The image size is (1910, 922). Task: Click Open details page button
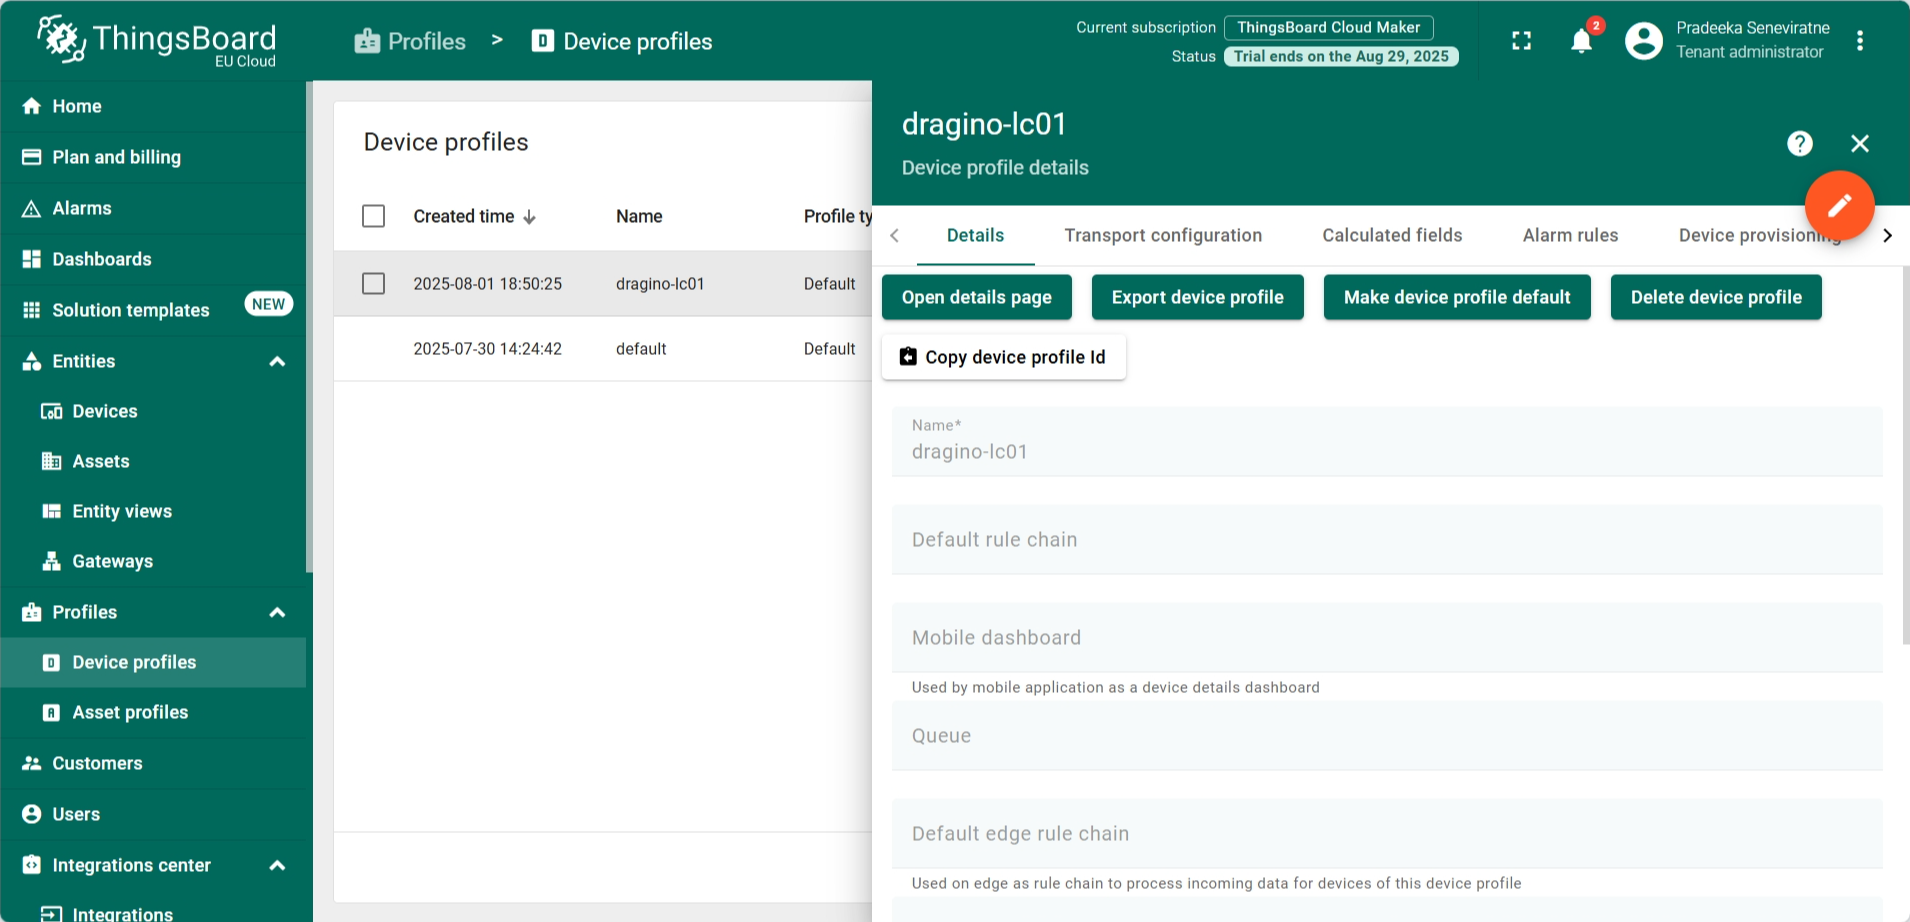pyautogui.click(x=977, y=297)
